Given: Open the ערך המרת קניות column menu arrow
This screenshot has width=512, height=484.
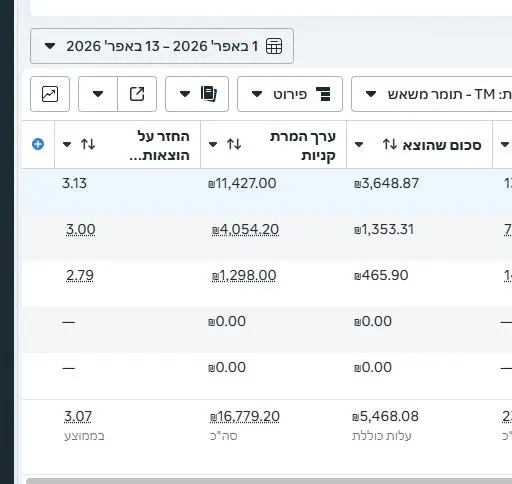Looking at the screenshot, I should pos(213,144).
